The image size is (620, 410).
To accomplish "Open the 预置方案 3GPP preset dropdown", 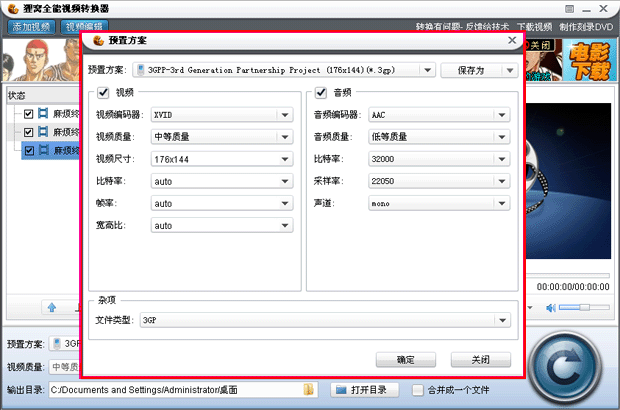I will [x=427, y=71].
